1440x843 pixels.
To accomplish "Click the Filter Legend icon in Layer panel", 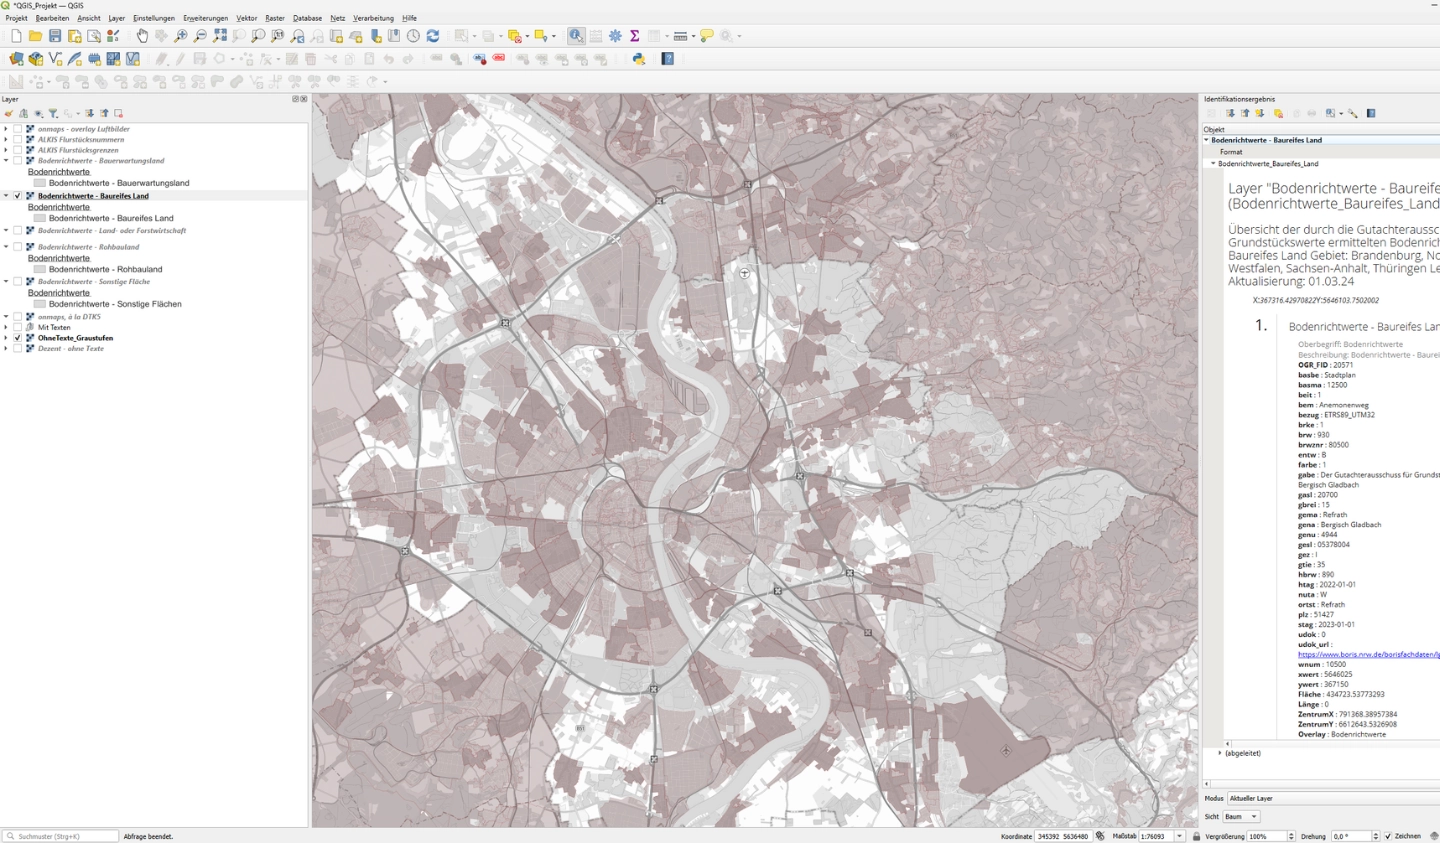I will pyautogui.click(x=53, y=113).
